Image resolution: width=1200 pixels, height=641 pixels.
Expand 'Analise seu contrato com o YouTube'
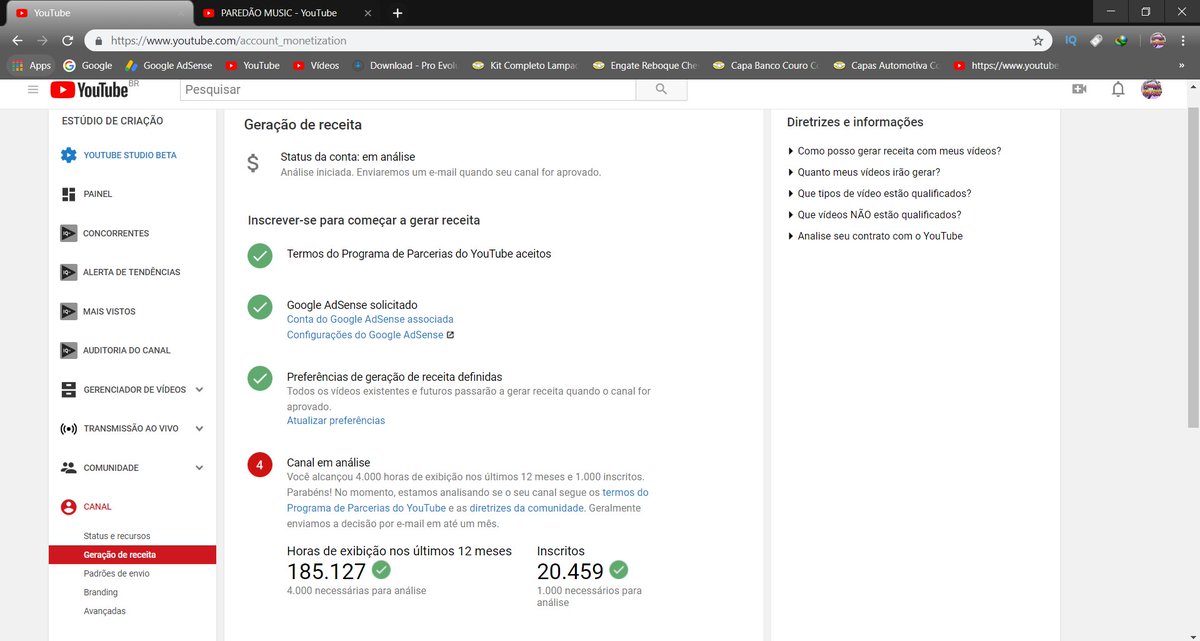pos(875,236)
